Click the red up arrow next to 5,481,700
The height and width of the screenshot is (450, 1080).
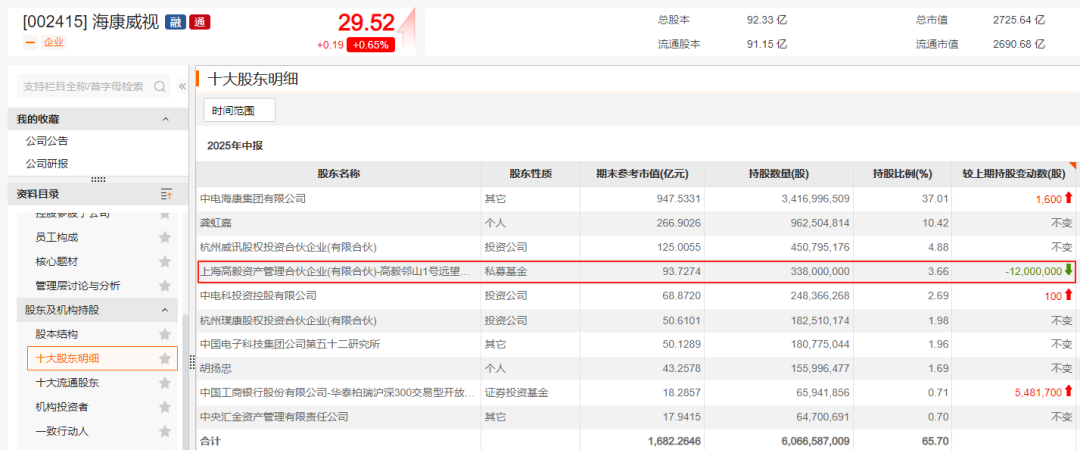1068,392
